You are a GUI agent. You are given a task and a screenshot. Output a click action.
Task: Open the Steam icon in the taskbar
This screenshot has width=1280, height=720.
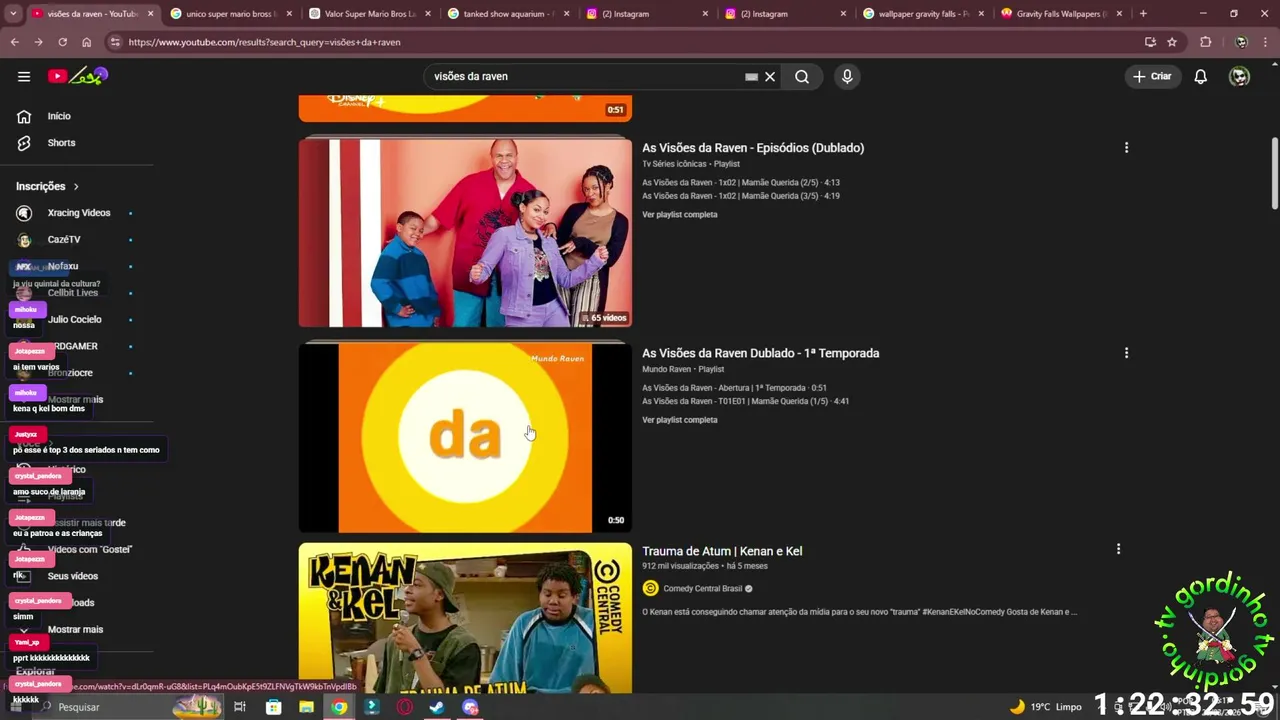pos(437,707)
